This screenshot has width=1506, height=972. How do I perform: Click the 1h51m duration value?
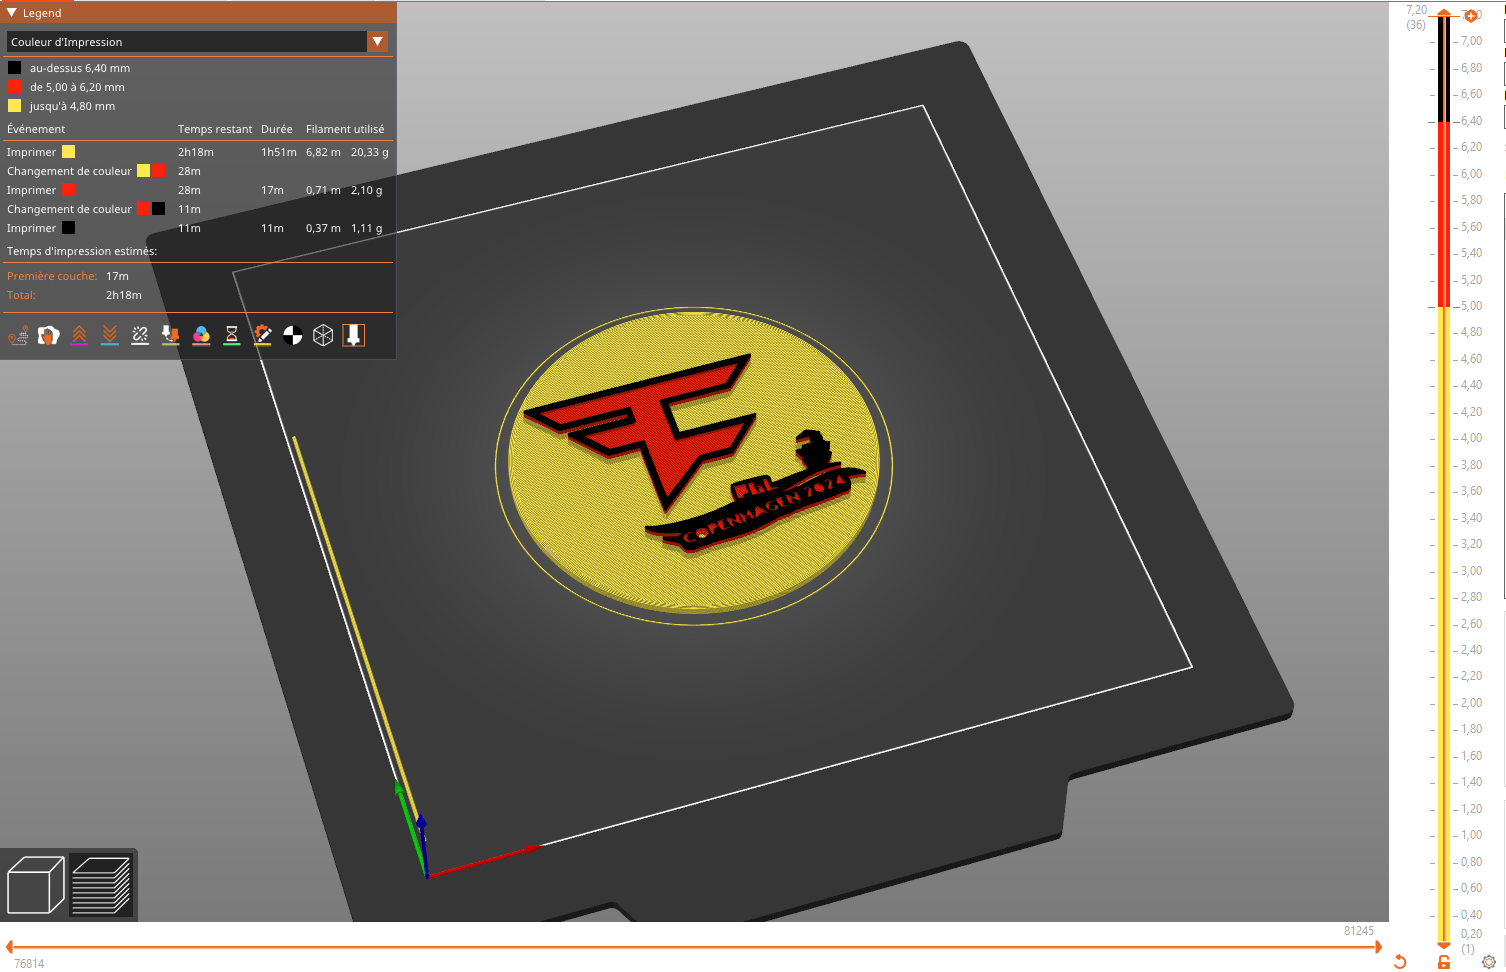[279, 152]
